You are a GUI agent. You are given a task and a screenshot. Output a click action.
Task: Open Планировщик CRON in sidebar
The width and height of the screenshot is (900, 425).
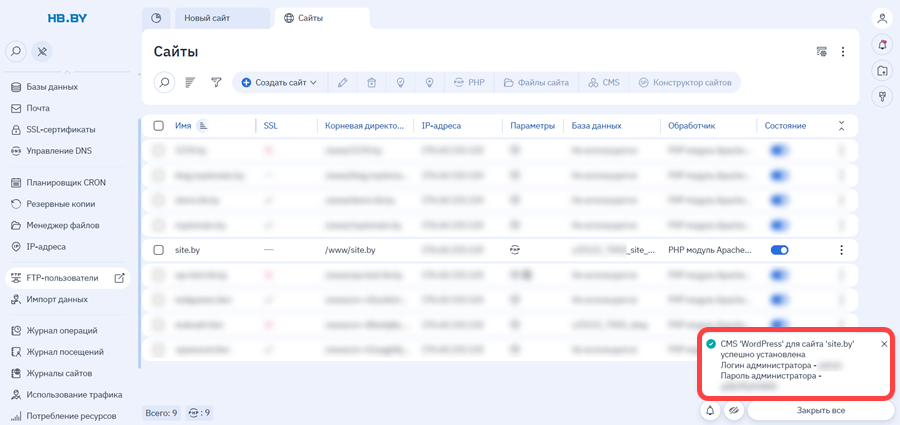(x=68, y=183)
